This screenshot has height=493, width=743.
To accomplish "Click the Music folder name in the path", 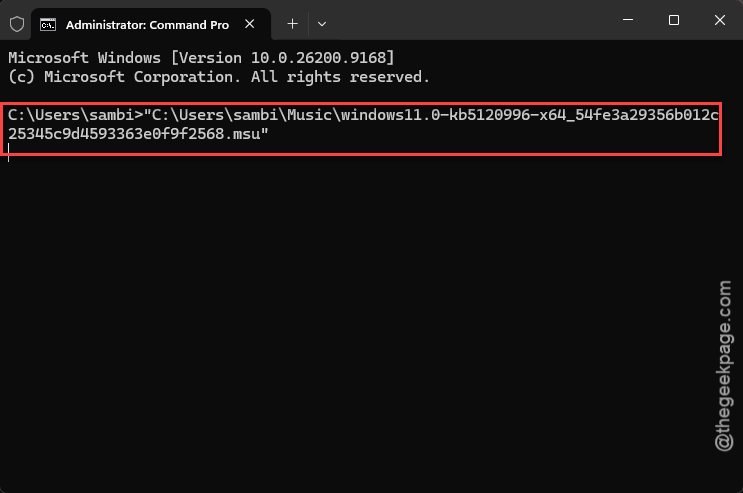I will click(309, 115).
